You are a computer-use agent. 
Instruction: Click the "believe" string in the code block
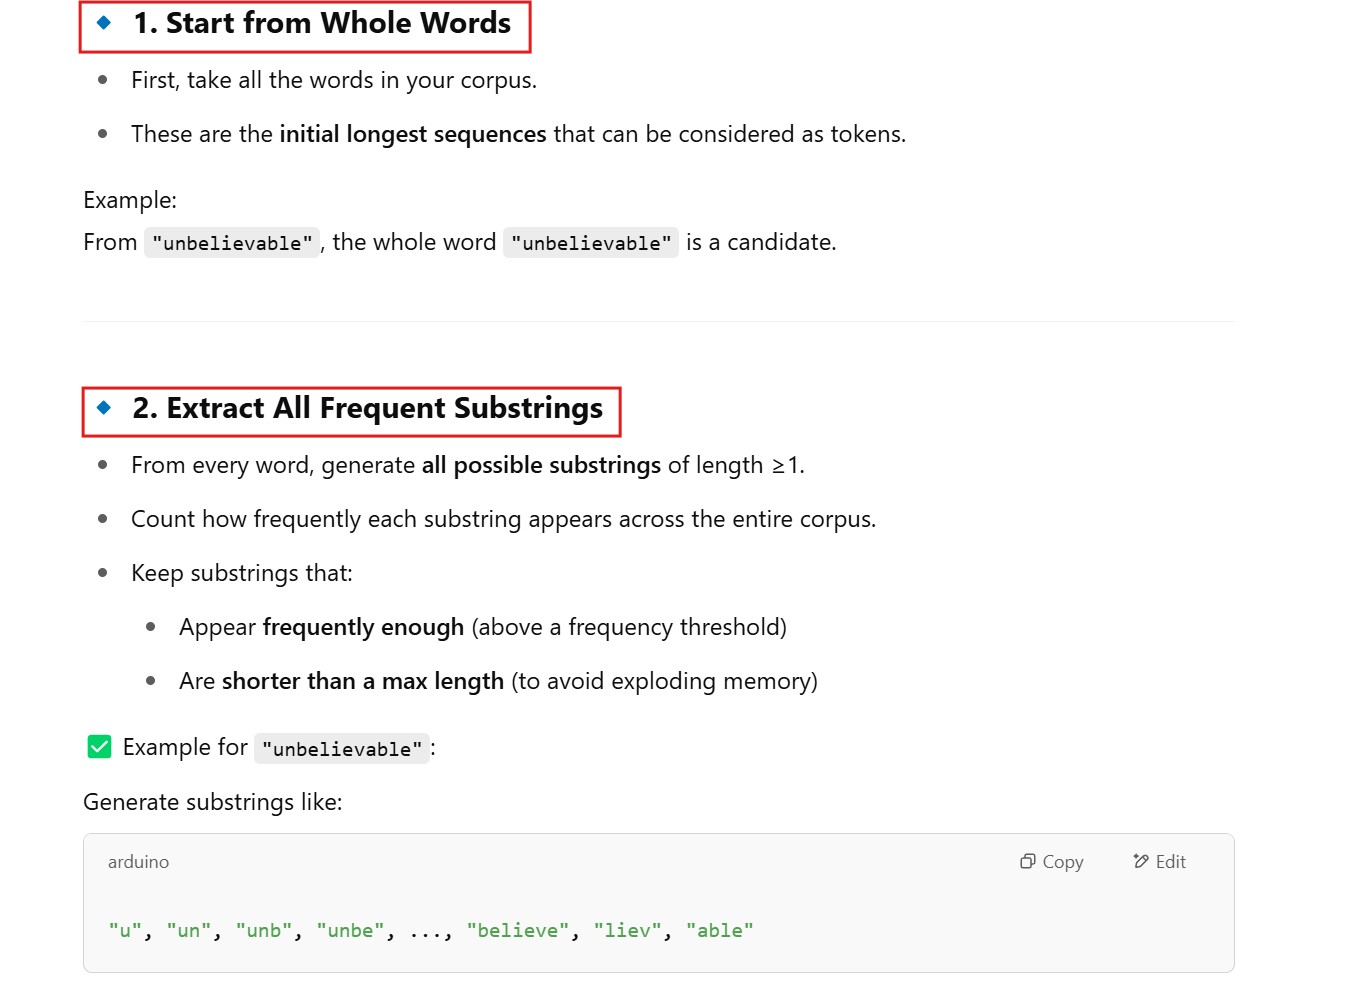[518, 931]
